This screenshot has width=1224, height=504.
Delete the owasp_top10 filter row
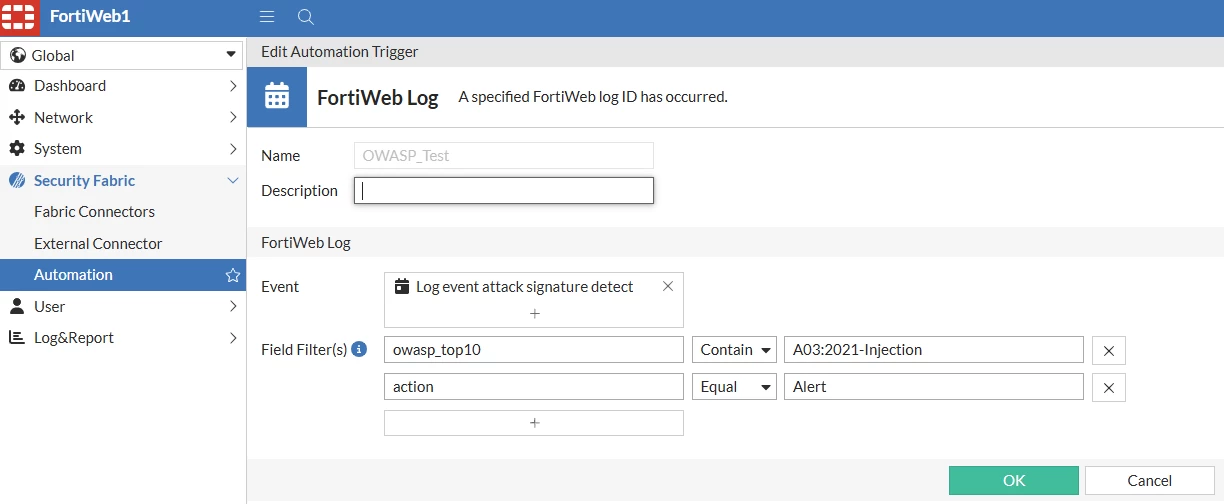point(1109,350)
